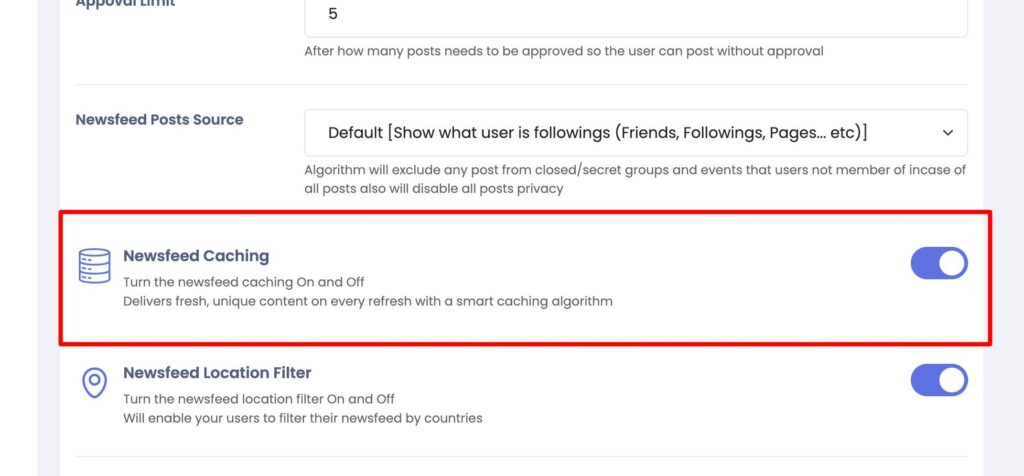The height and width of the screenshot is (476, 1024).
Task: Click 'Turn the newsfeed caching On and Off' text
Action: 250,282
